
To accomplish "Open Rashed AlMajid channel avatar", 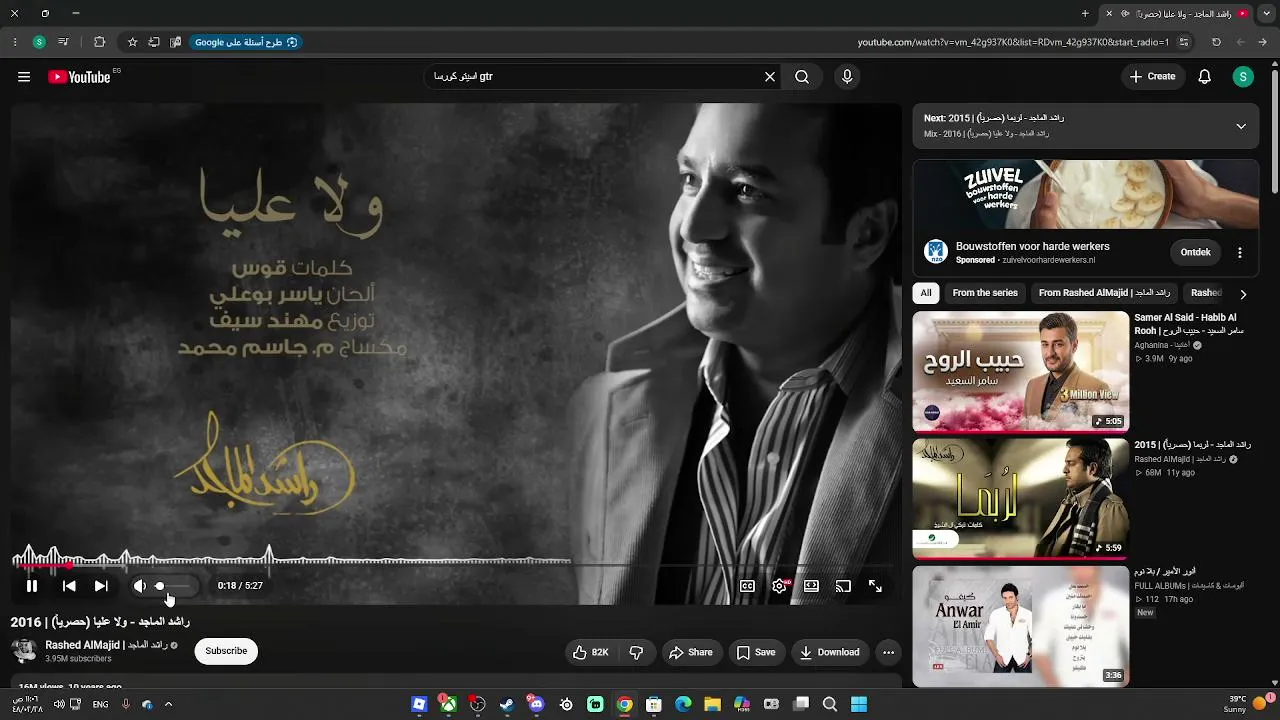I will (x=24, y=651).
